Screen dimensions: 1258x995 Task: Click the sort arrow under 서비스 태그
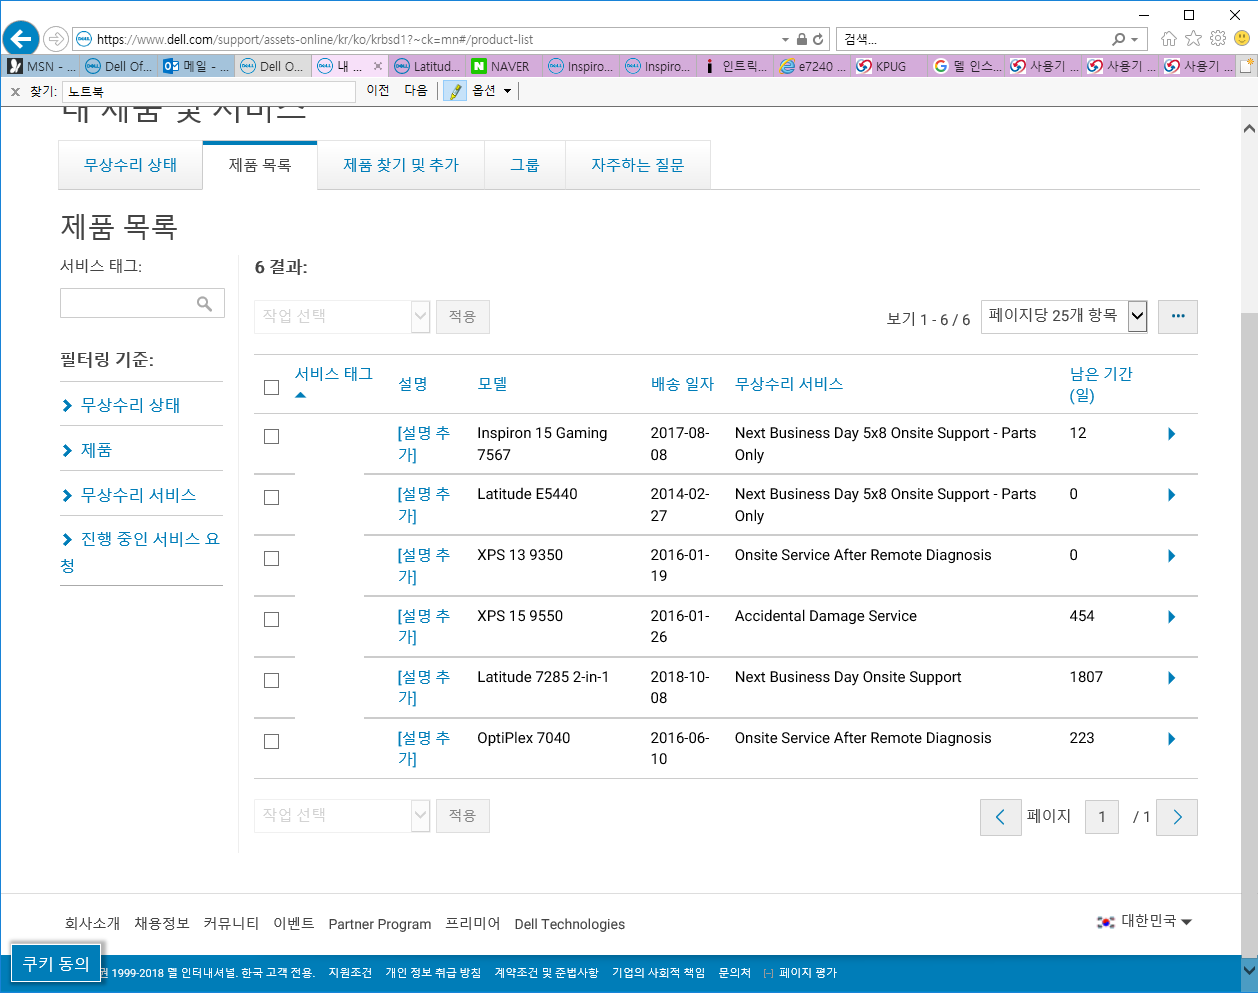click(300, 395)
